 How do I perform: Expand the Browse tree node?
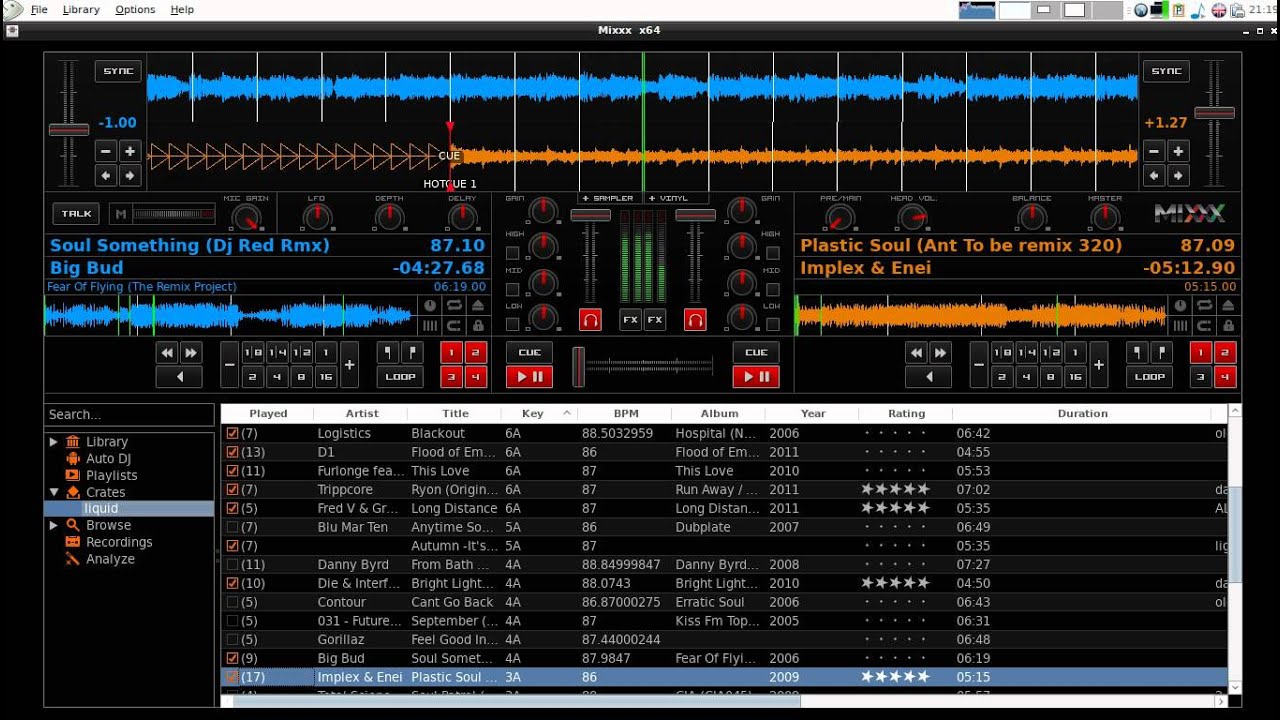[53, 525]
